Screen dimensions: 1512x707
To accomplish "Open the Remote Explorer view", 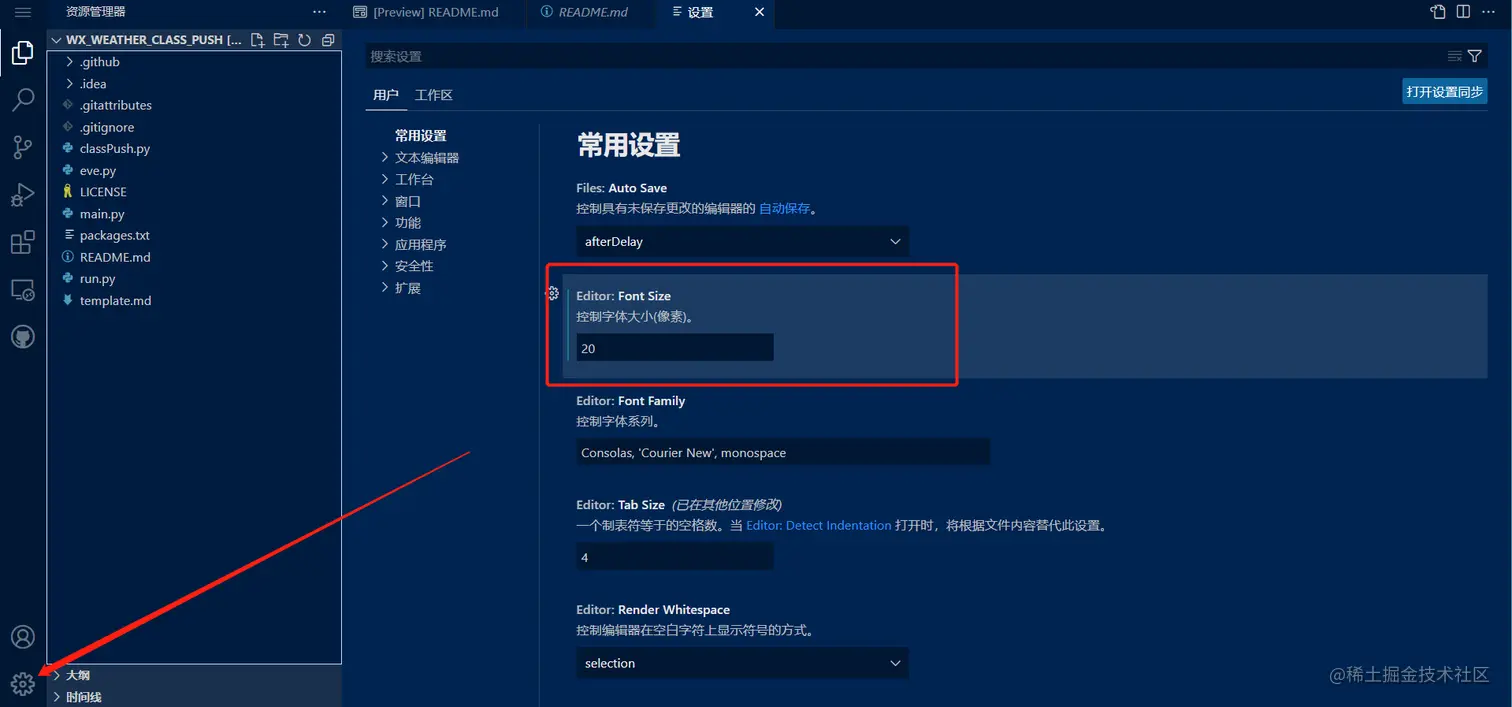I will coord(22,290).
